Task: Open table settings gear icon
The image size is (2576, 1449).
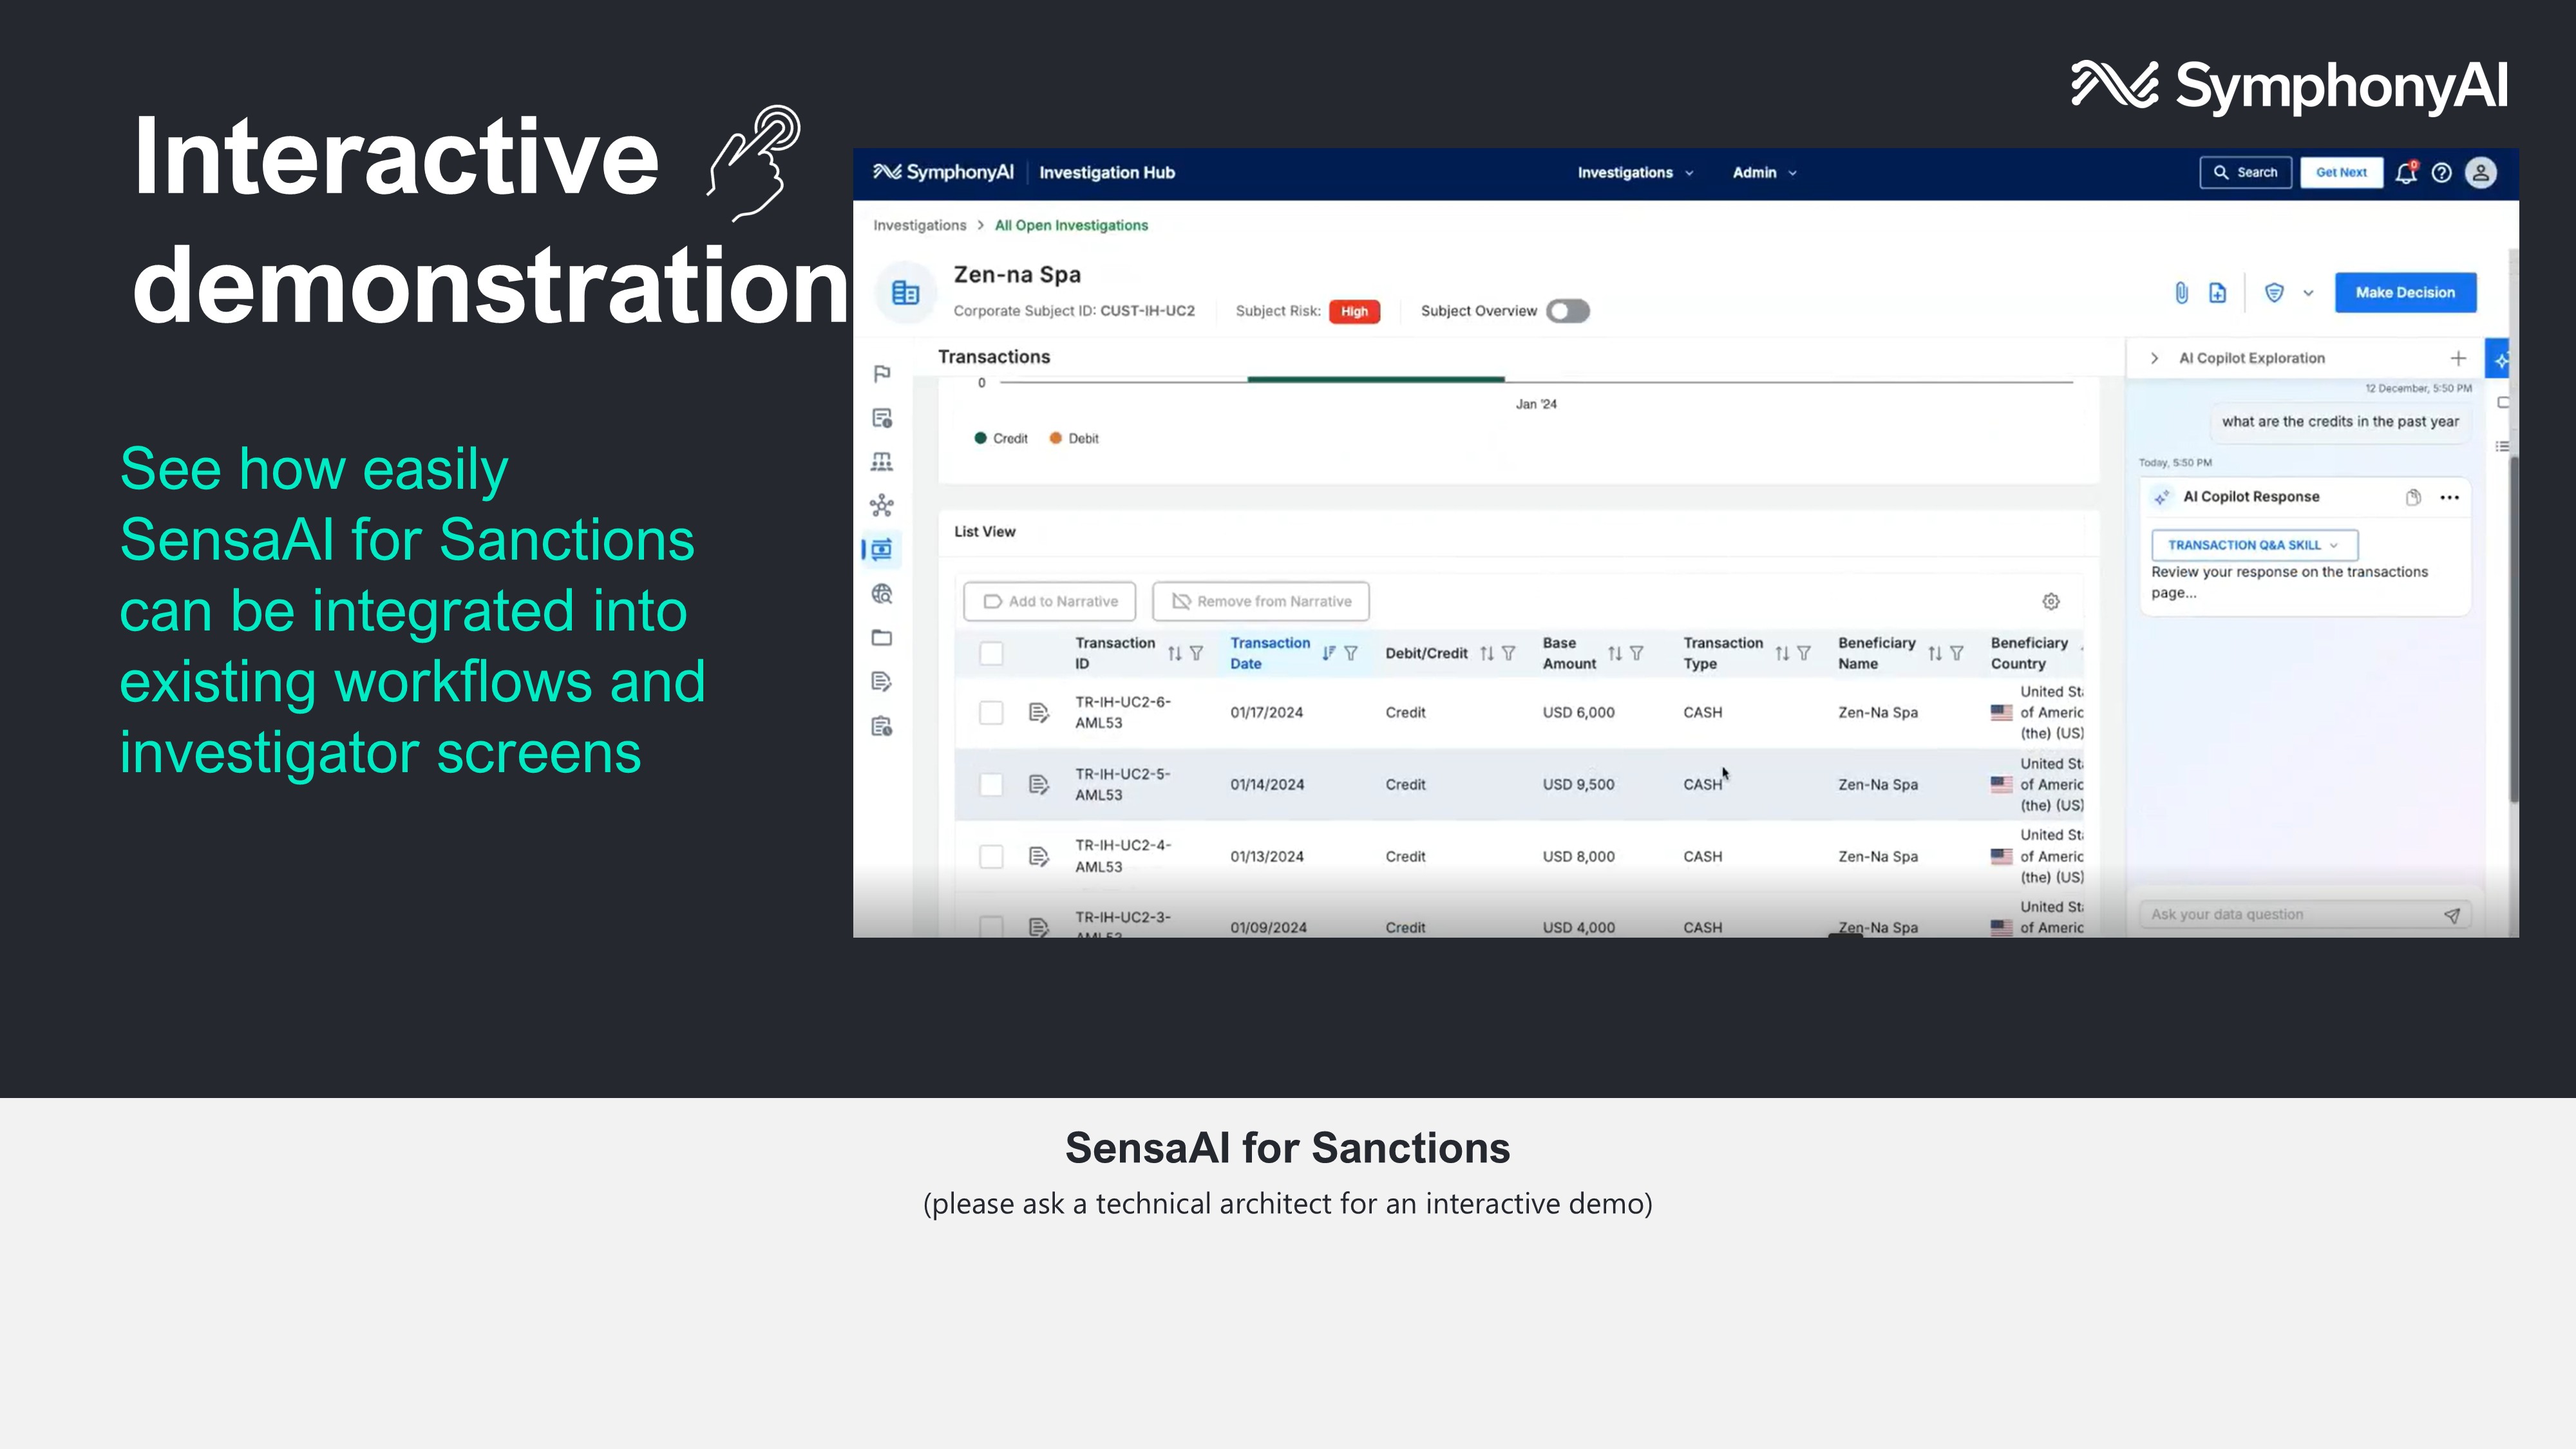Action: [x=2051, y=601]
